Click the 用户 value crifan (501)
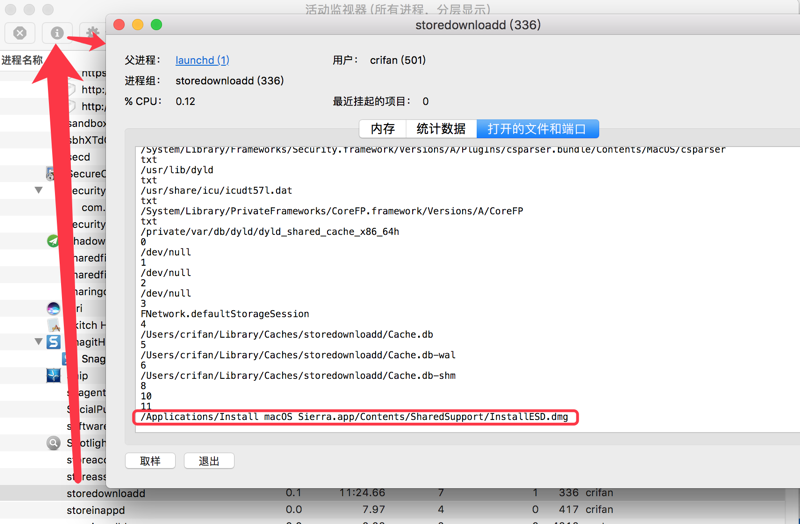Image resolution: width=800 pixels, height=524 pixels. pos(398,60)
